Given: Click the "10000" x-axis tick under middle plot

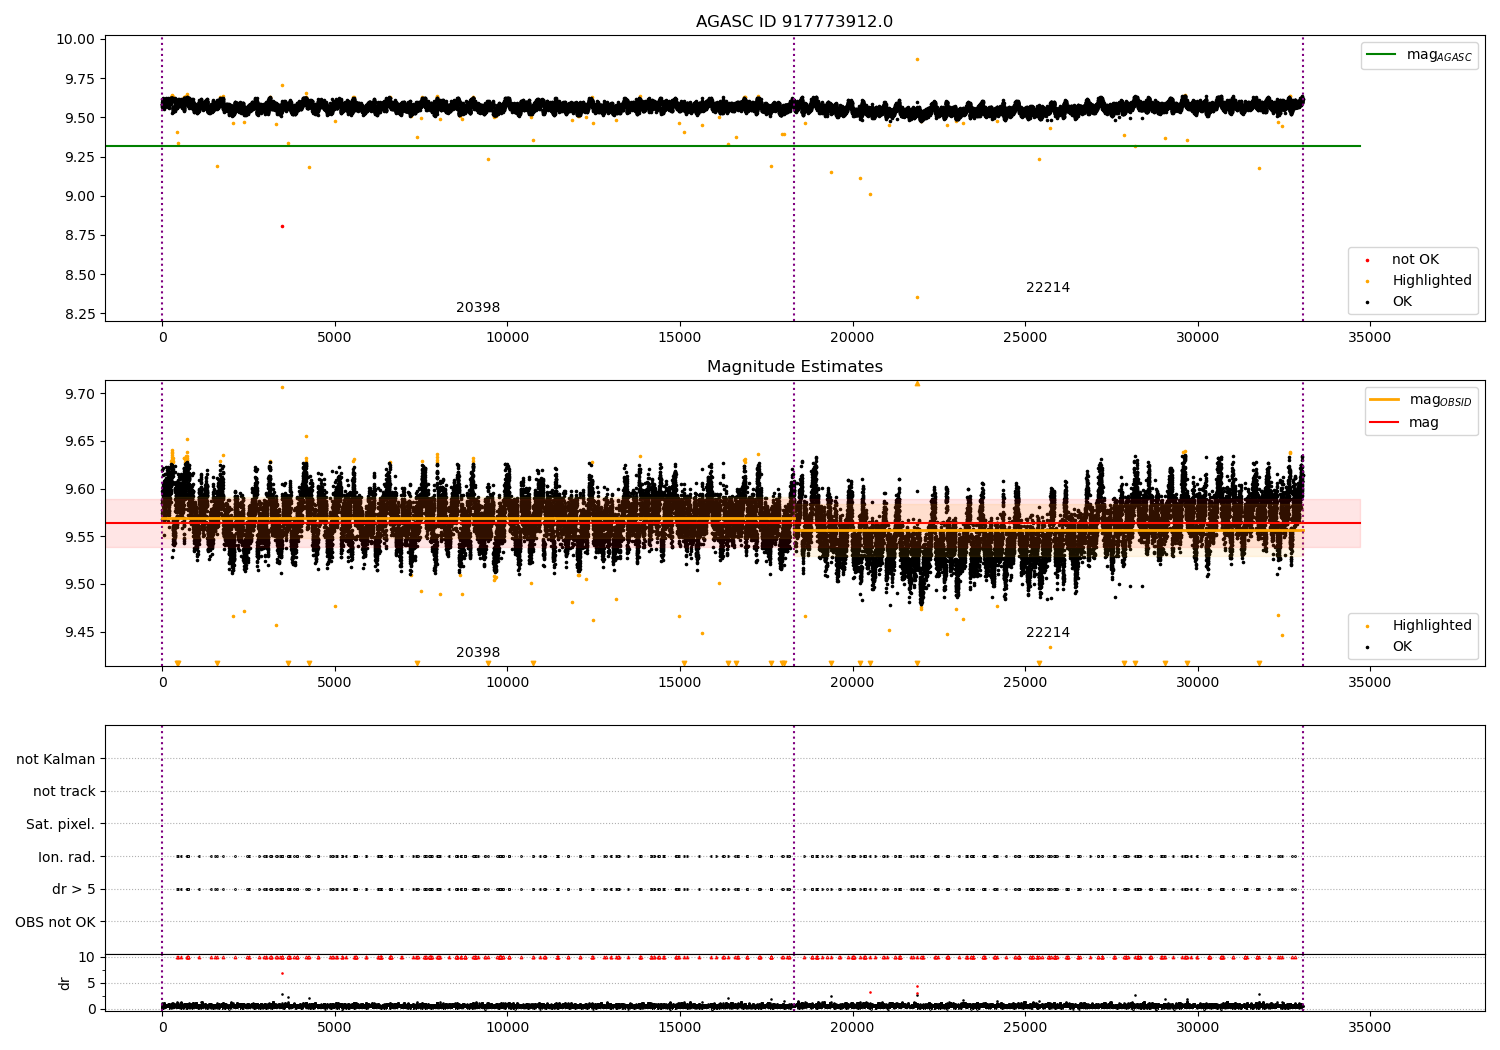Looking at the screenshot, I should click(507, 683).
